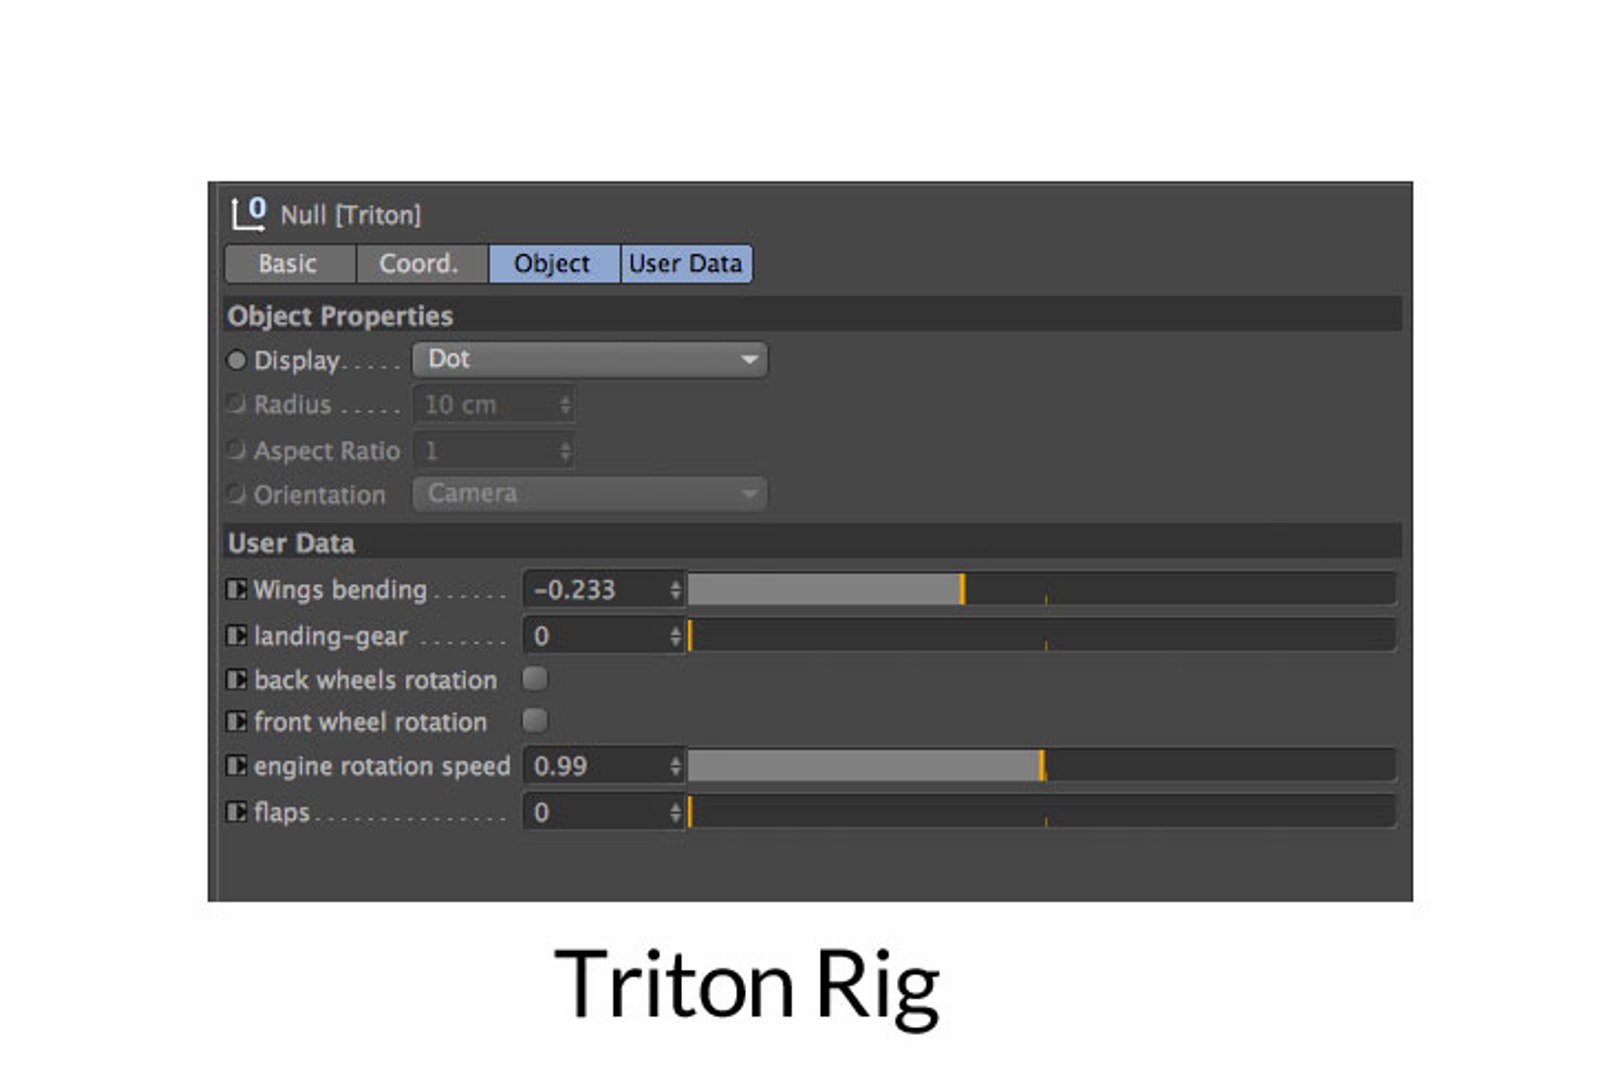The width and height of the screenshot is (1622, 1080).
Task: Toggle the Orientation parameter animation dot
Action: click(x=236, y=493)
